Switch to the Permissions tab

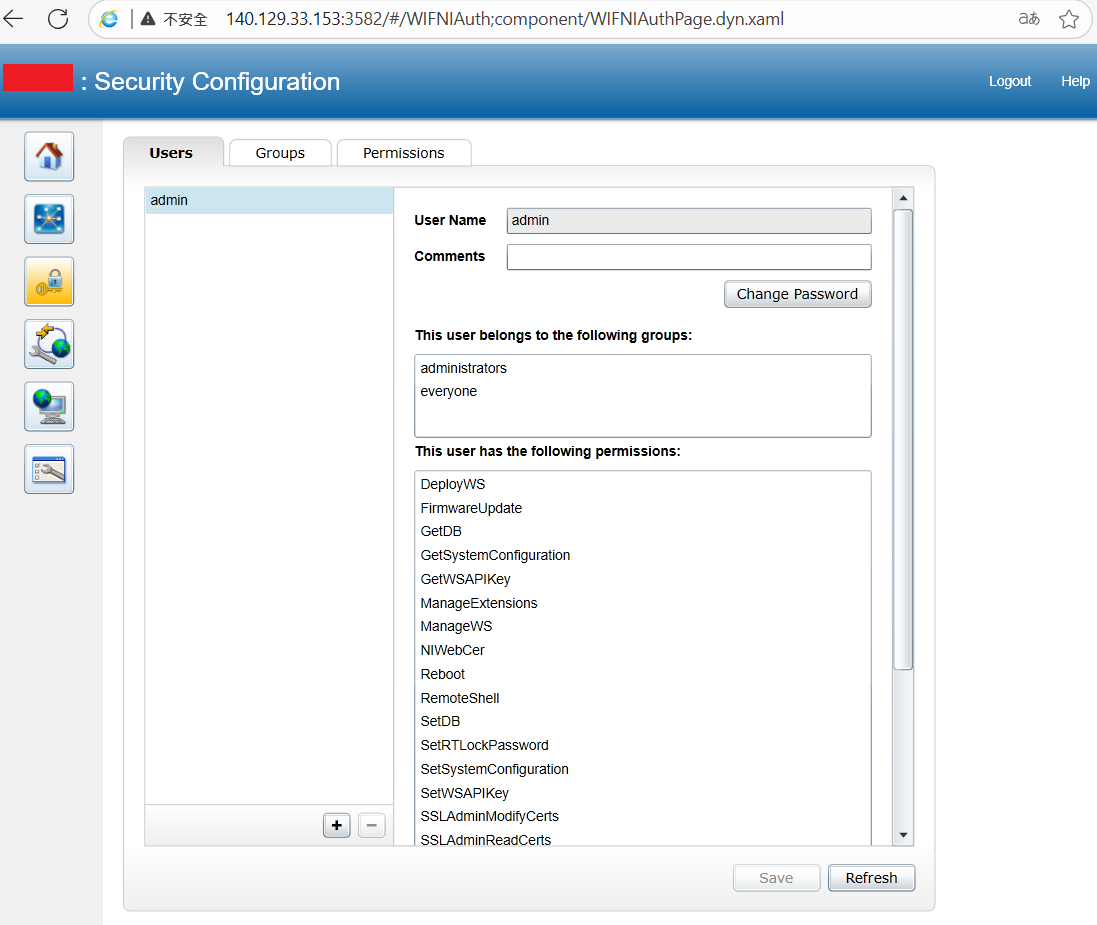[x=404, y=153]
